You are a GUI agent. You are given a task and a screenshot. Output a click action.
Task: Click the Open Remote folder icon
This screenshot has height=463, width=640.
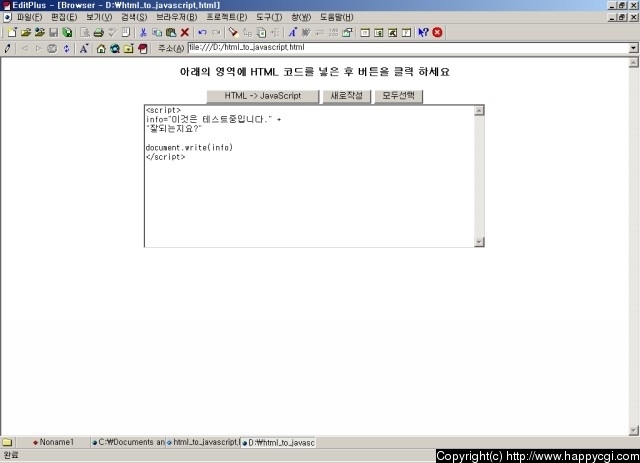click(x=40, y=32)
